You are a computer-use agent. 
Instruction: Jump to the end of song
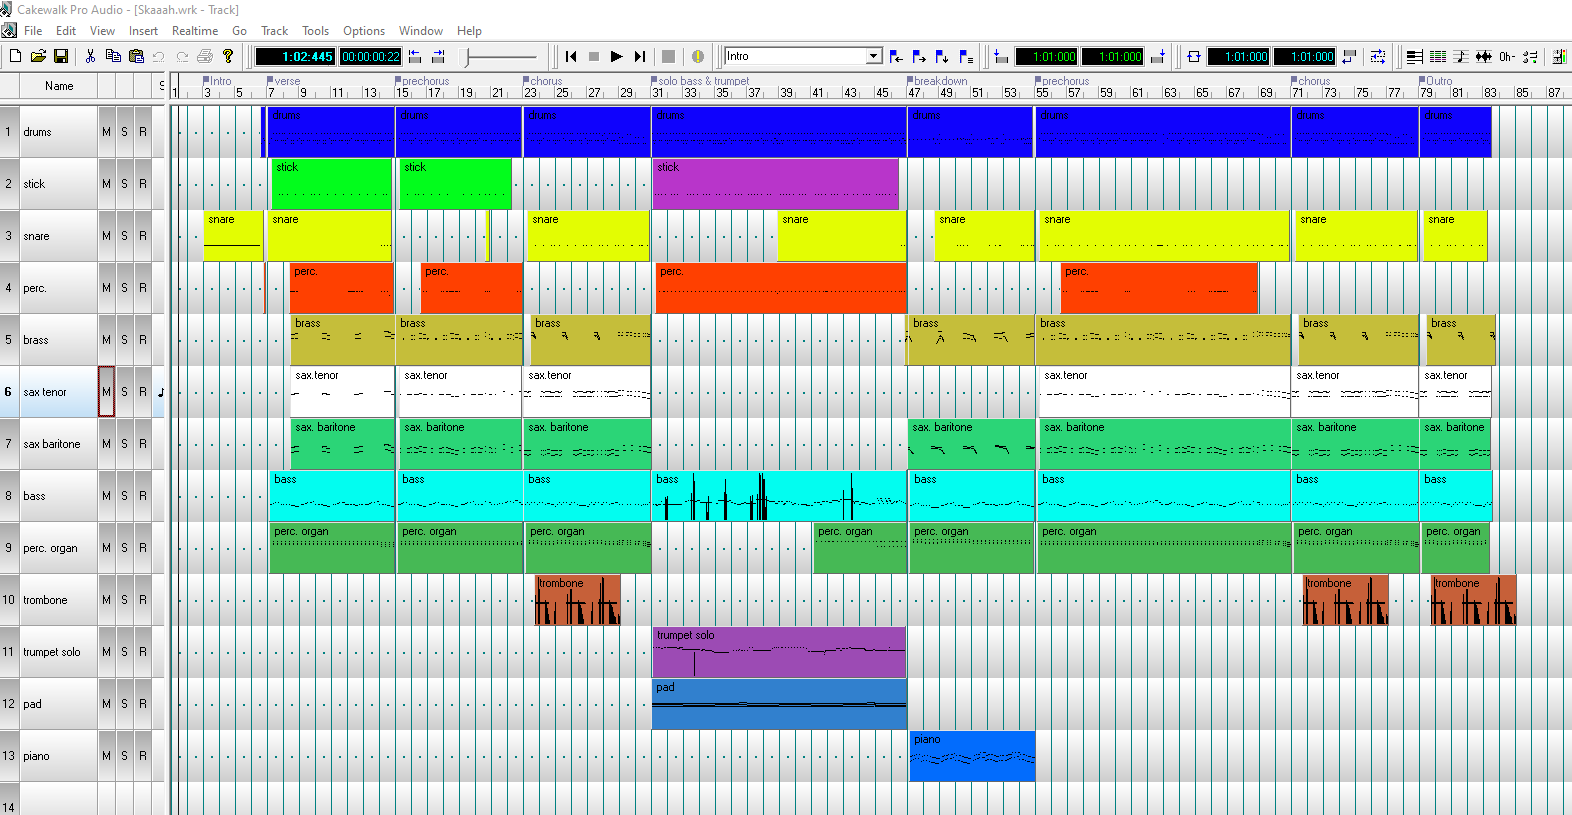[640, 56]
